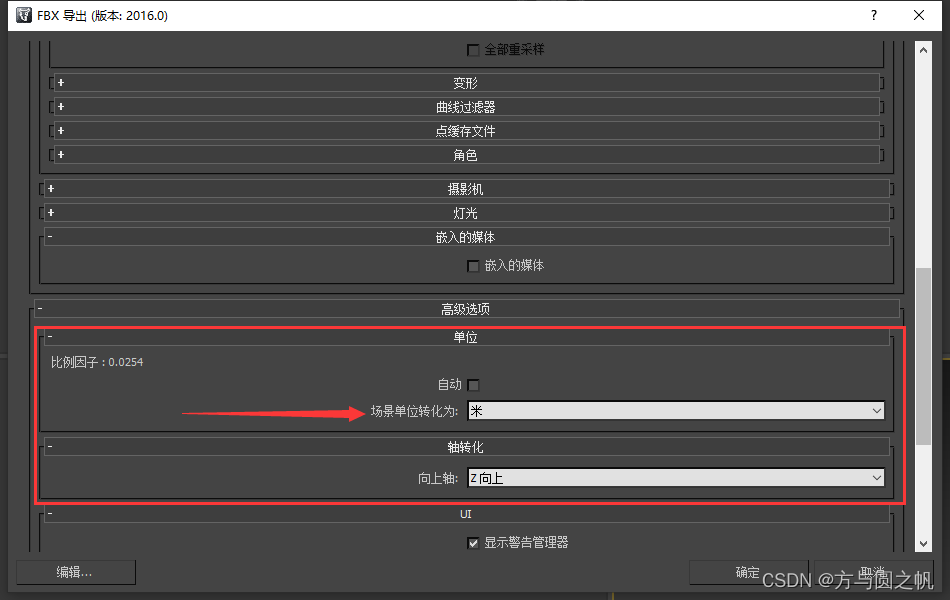Click the 确定 button

[x=748, y=572]
